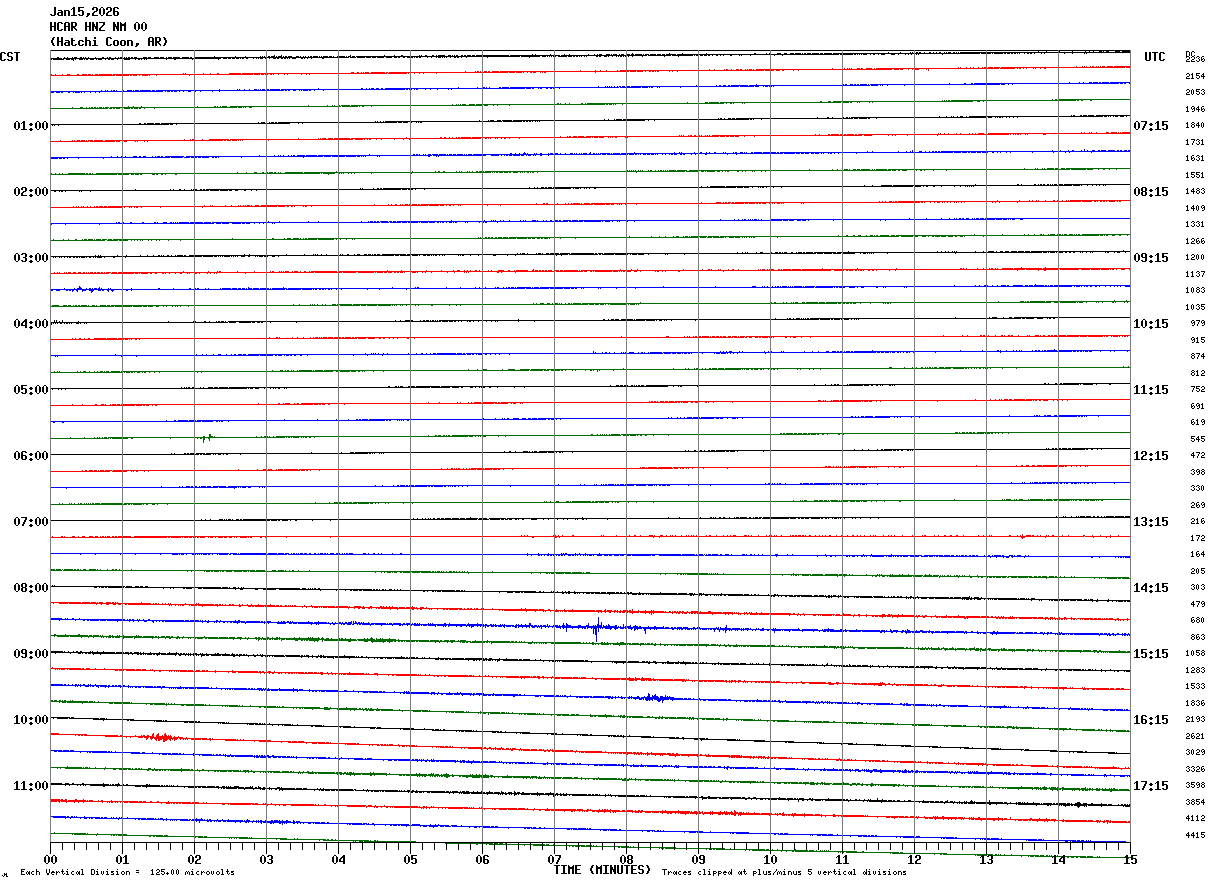Screen dimensions: 1210x886
Task: Click the UTC timezone label
Action: point(1155,57)
